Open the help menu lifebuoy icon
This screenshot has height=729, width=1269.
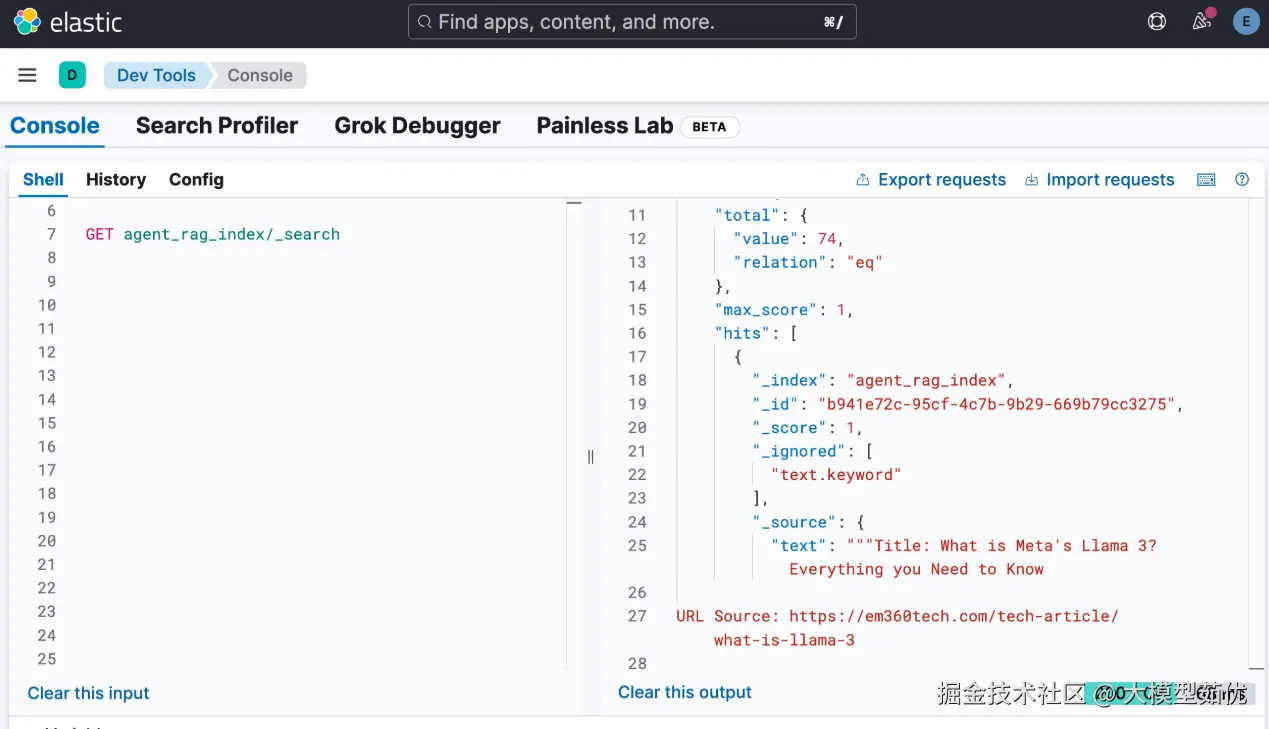1157,22
